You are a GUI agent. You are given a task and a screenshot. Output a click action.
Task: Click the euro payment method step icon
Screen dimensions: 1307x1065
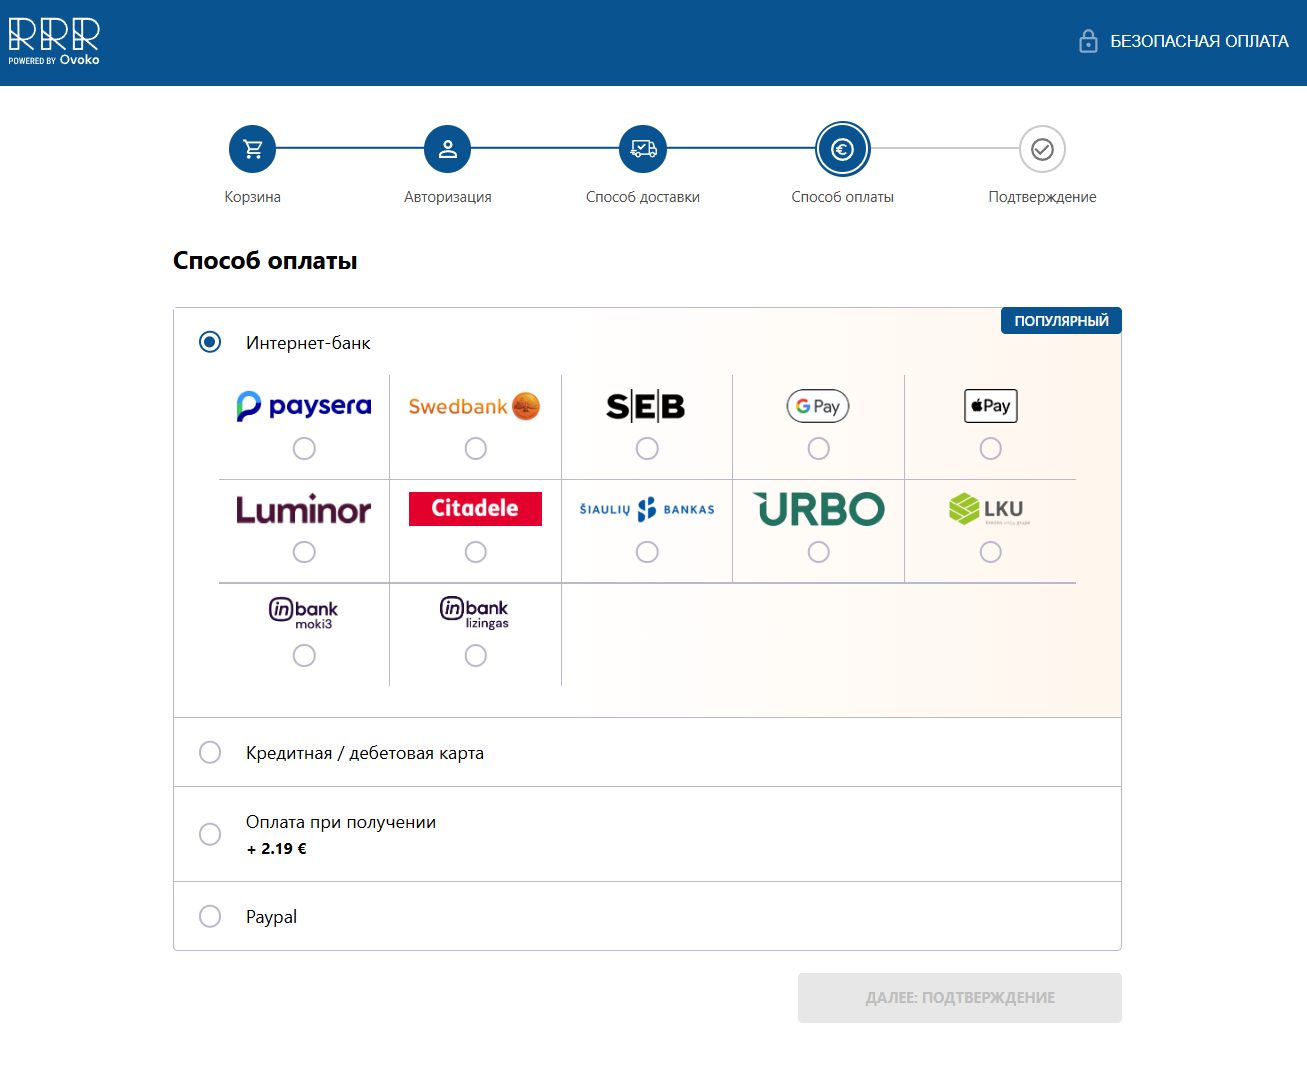843,149
